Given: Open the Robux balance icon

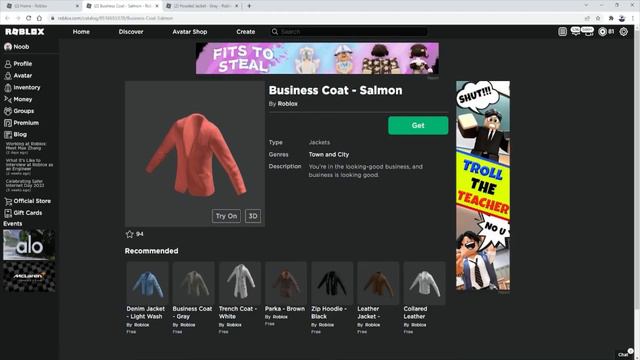Looking at the screenshot, I should [x=602, y=31].
